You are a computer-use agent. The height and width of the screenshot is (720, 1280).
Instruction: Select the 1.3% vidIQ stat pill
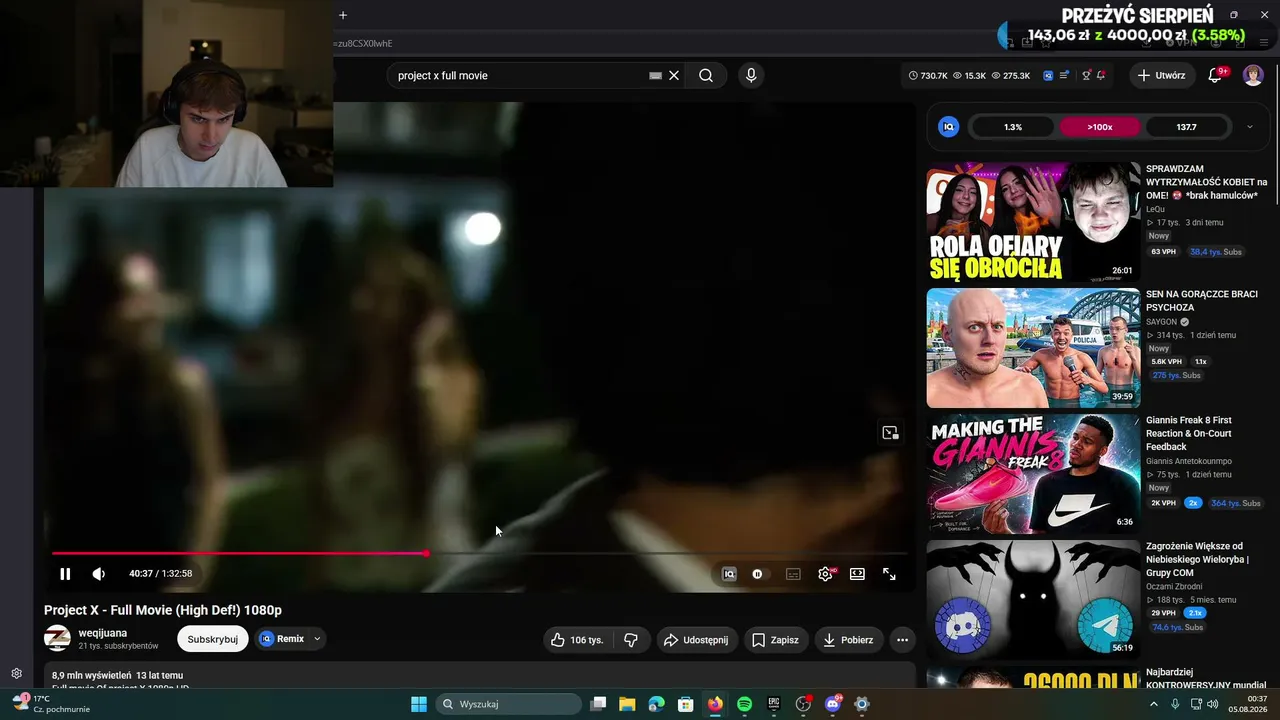1012,127
